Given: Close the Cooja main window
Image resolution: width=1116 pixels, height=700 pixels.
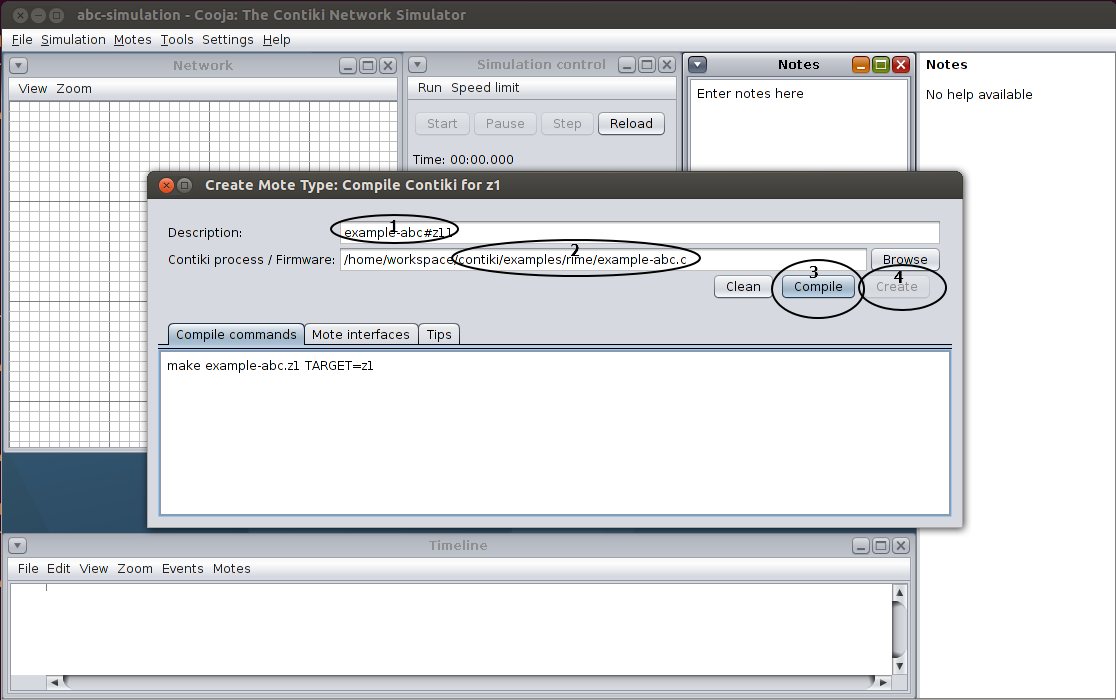Looking at the screenshot, I should click(x=21, y=15).
